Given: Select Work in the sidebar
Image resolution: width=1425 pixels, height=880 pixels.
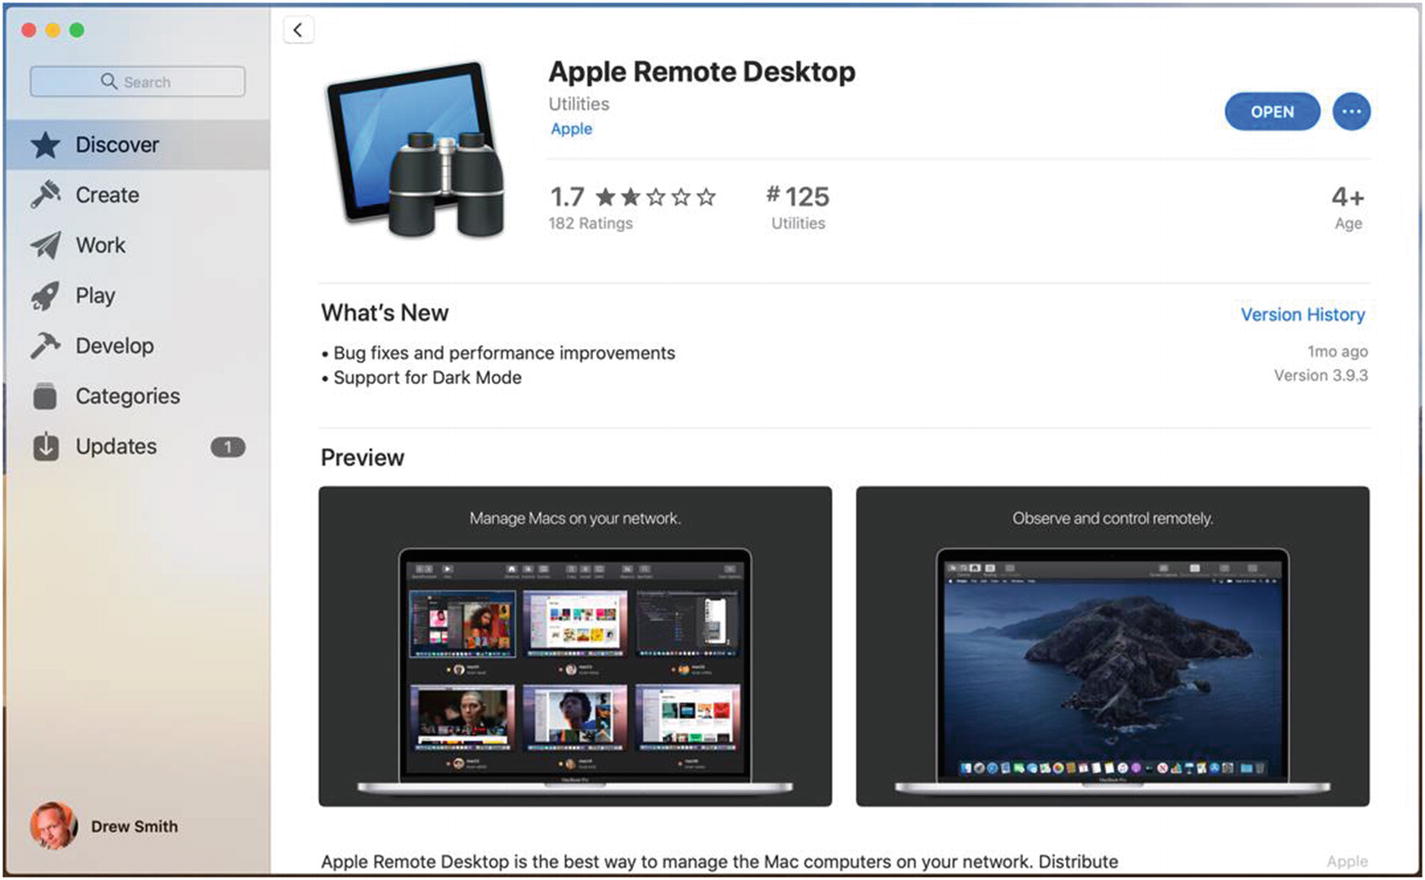Looking at the screenshot, I should pyautogui.click(x=137, y=245).
